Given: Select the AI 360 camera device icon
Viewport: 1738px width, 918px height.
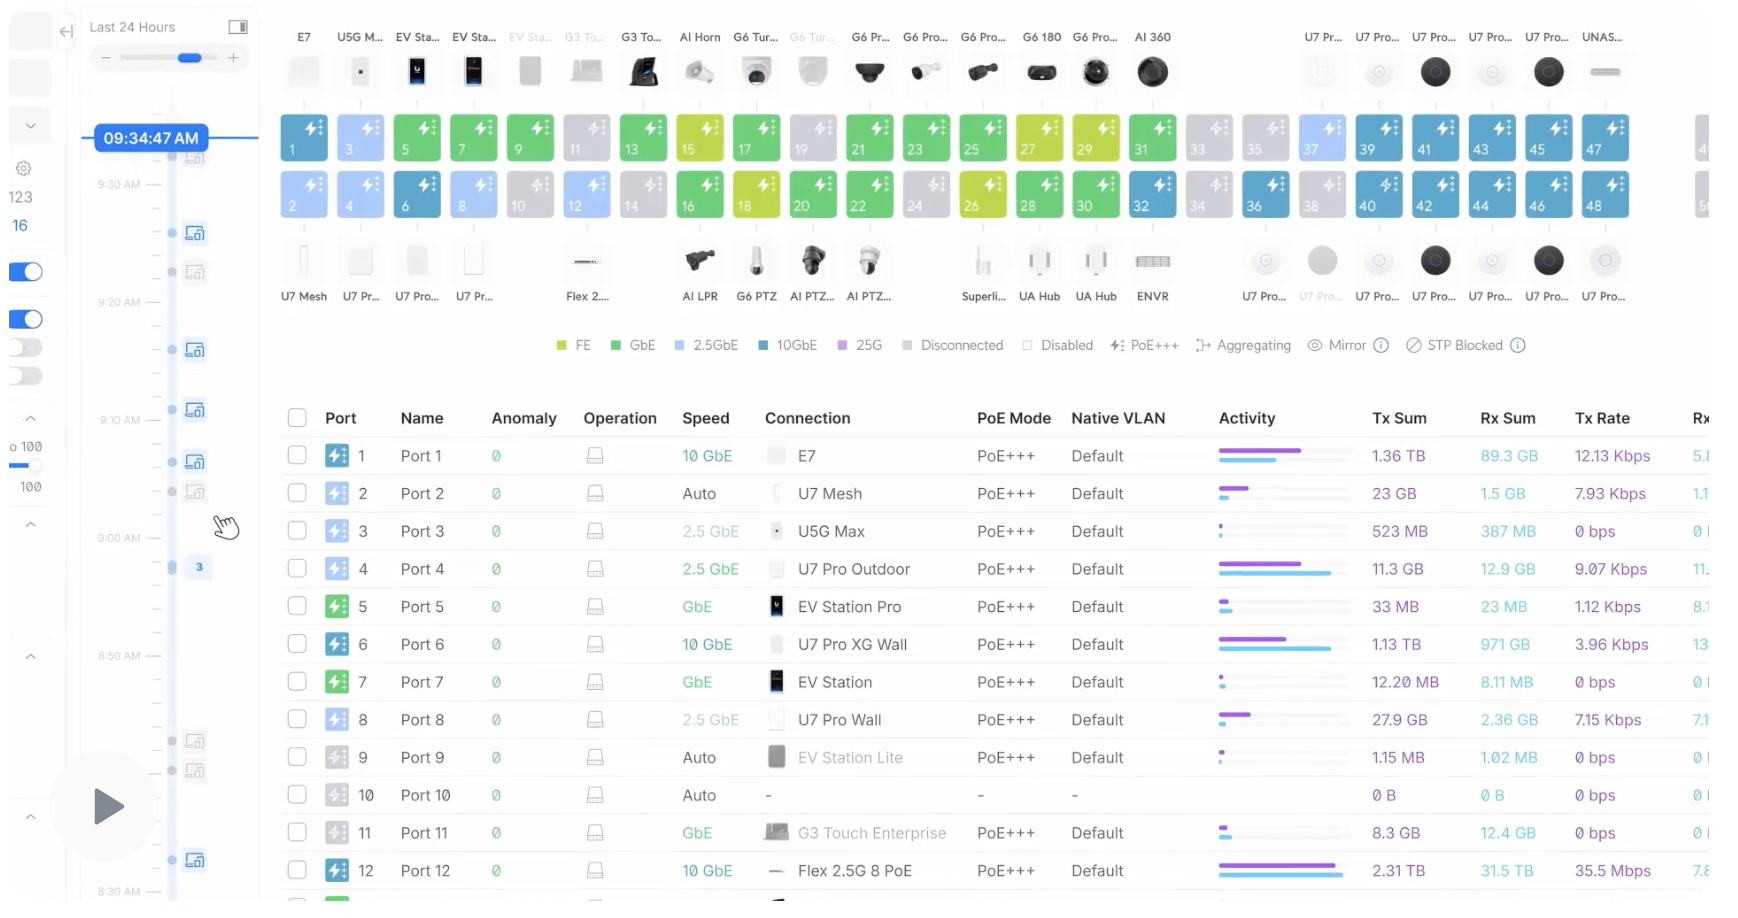Looking at the screenshot, I should (x=1152, y=72).
